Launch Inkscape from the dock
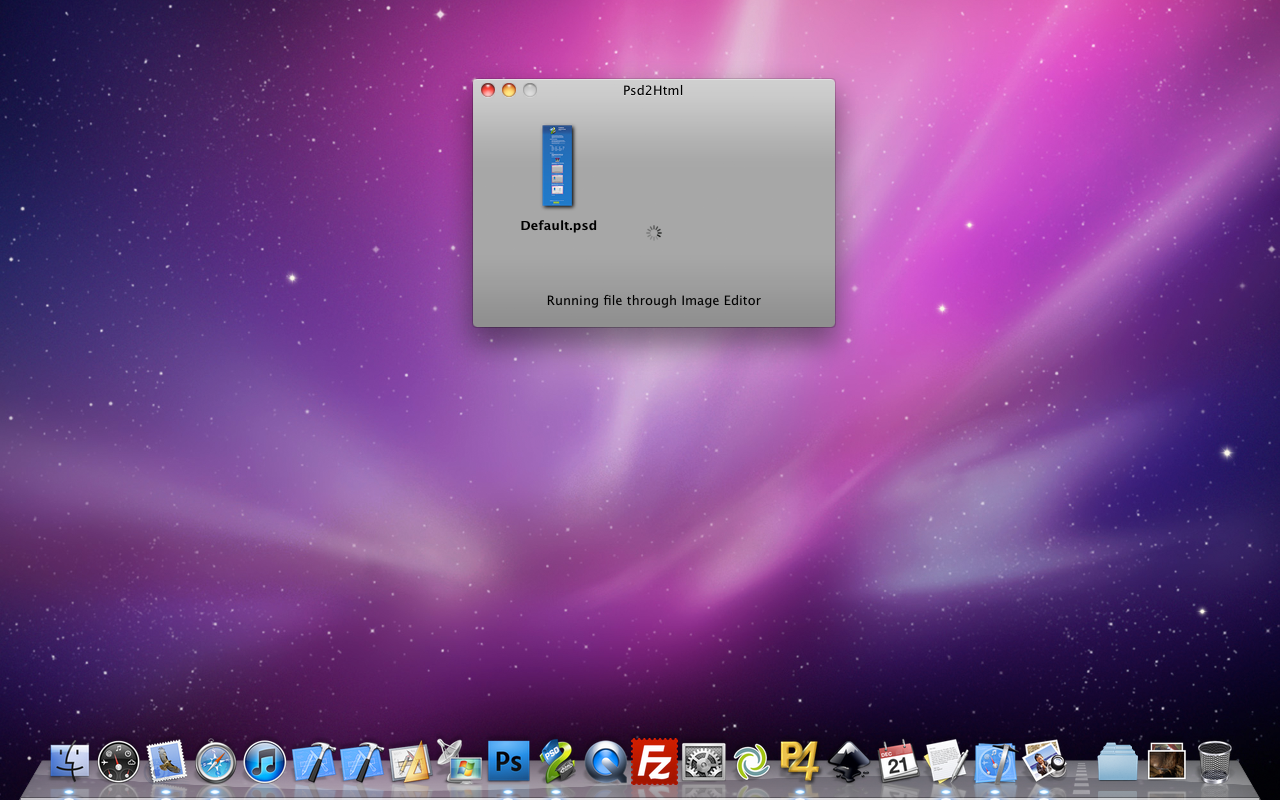The width and height of the screenshot is (1280, 800). (x=849, y=762)
